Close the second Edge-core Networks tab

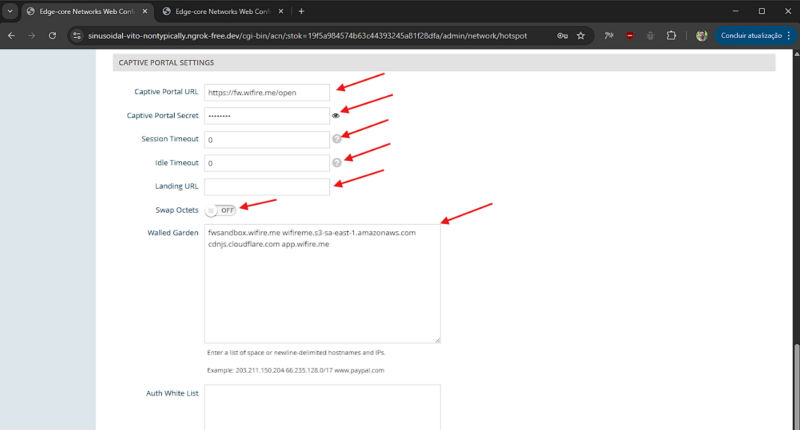click(281, 11)
